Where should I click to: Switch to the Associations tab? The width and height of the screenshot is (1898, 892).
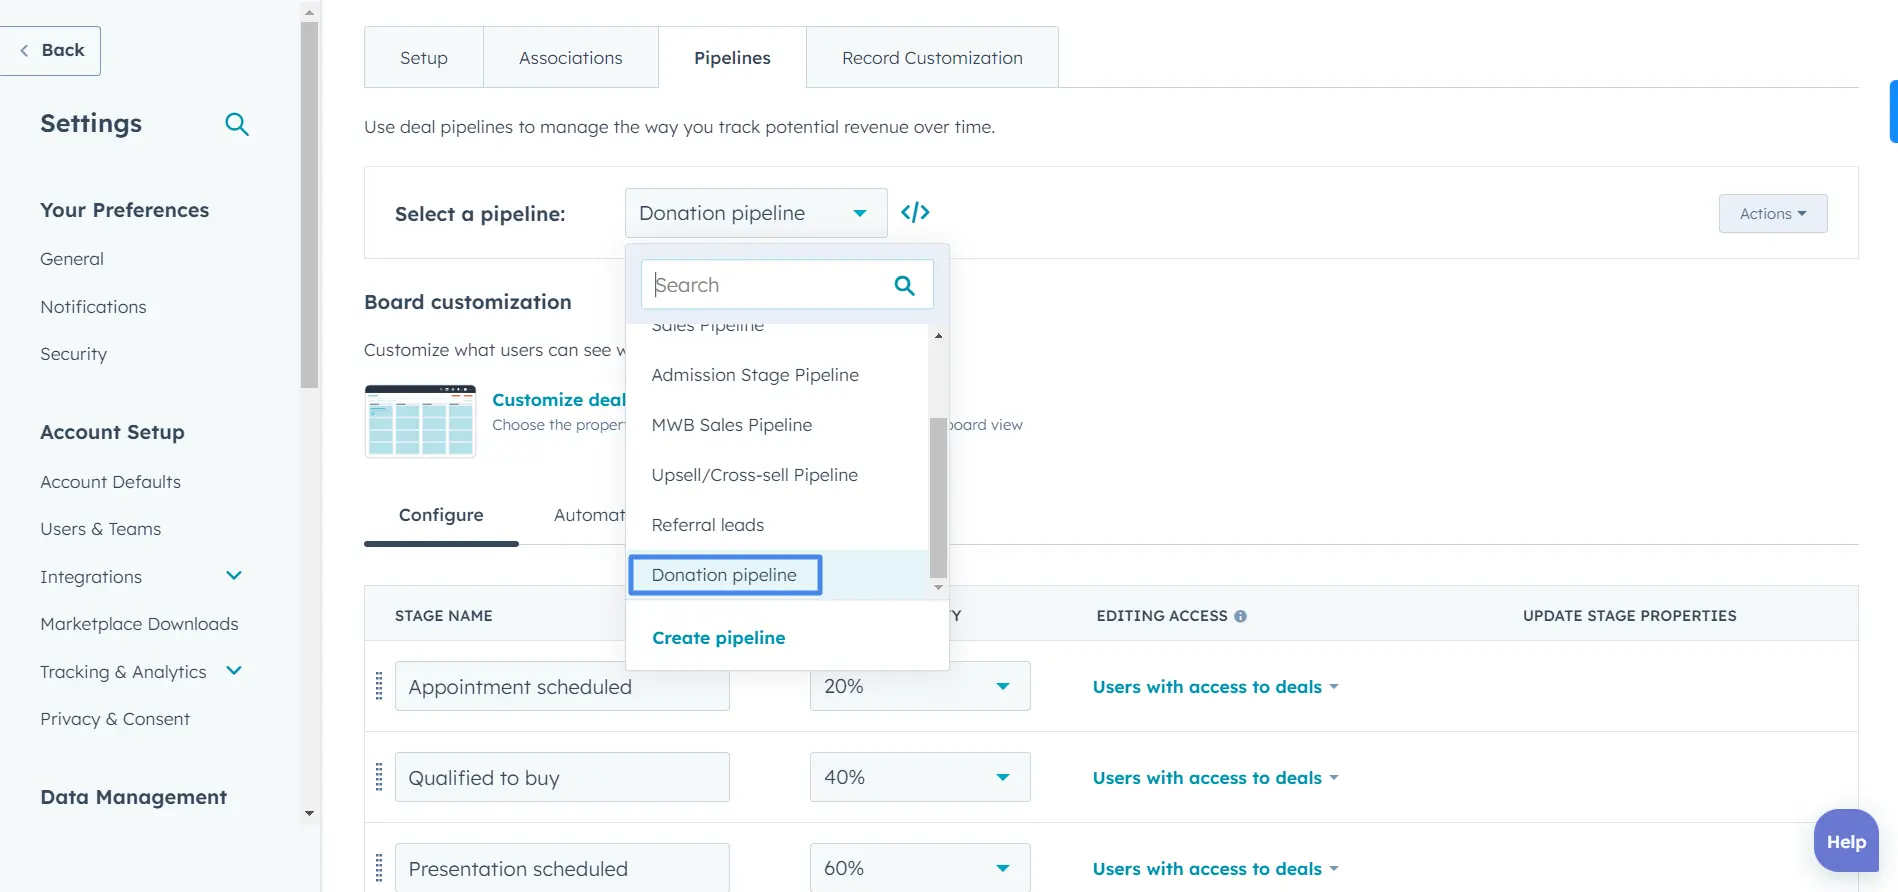point(570,58)
